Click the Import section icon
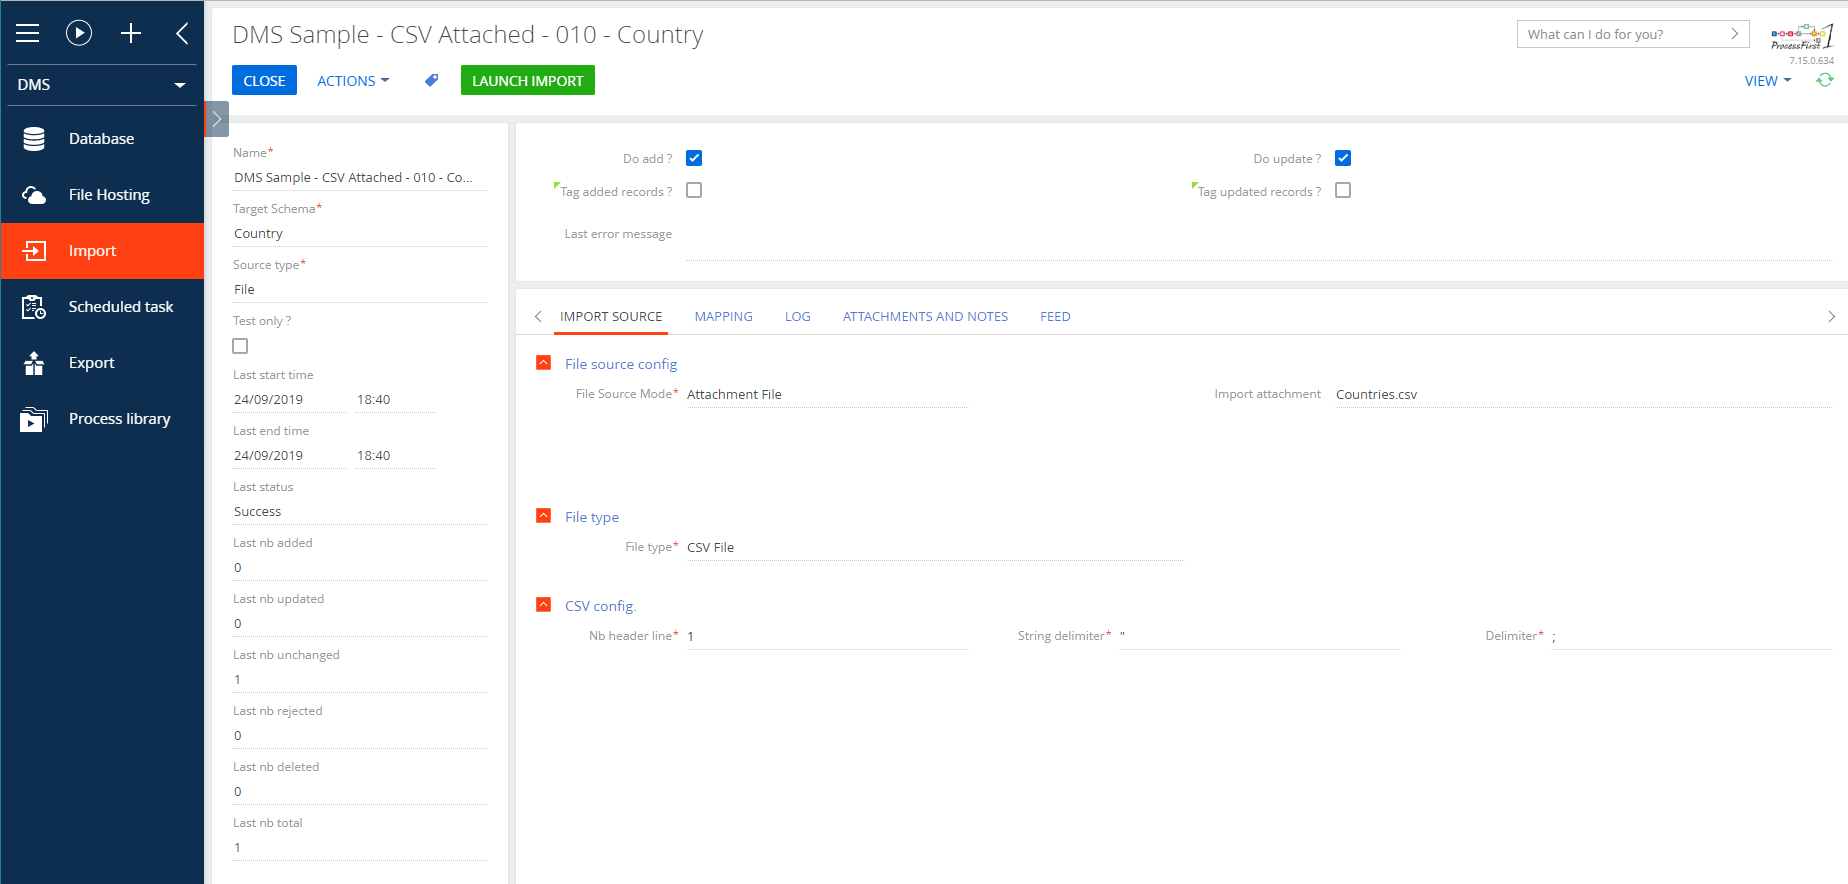Screen dimensions: 1848x884 [34, 251]
